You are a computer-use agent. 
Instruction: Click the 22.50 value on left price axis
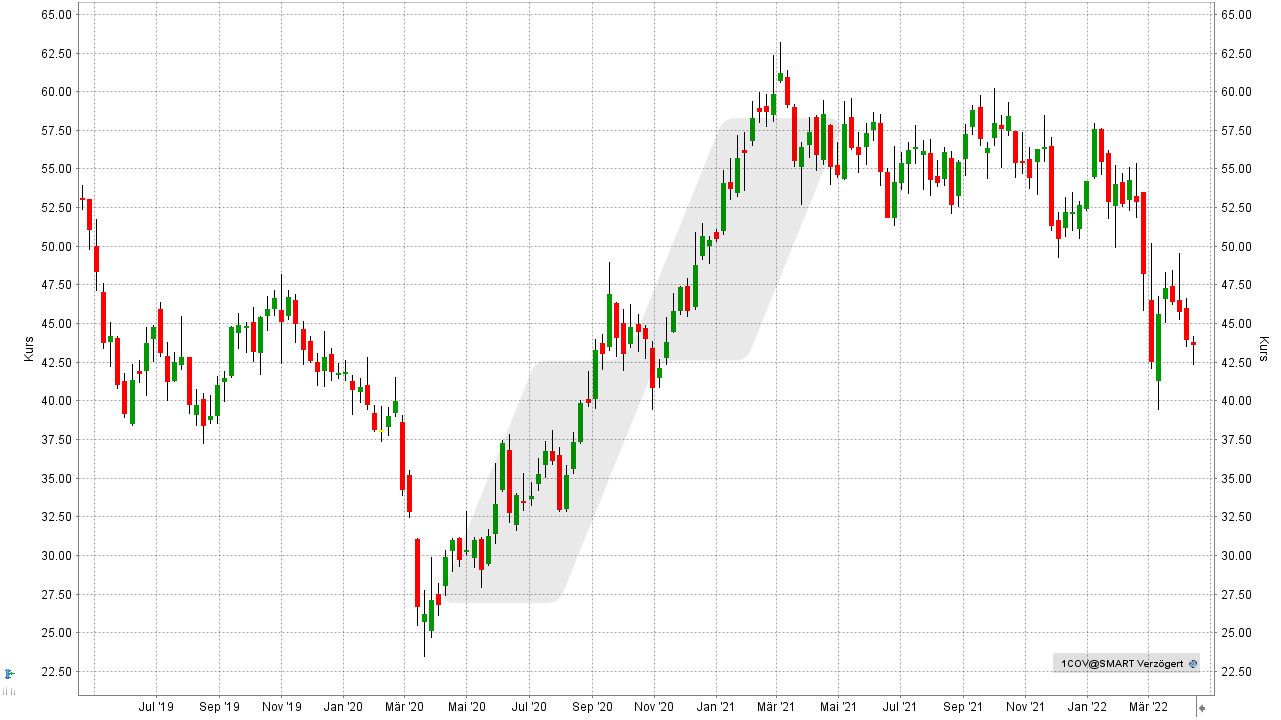pyautogui.click(x=57, y=672)
